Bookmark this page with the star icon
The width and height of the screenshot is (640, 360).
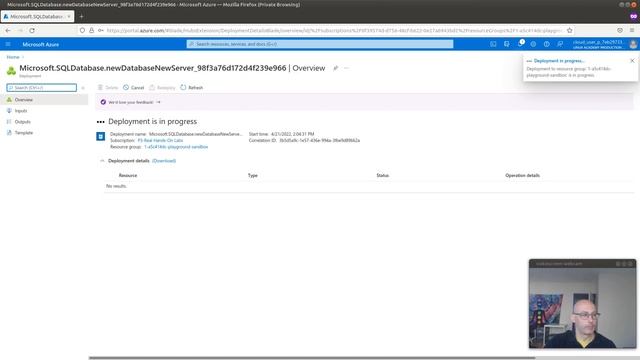click(x=569, y=31)
